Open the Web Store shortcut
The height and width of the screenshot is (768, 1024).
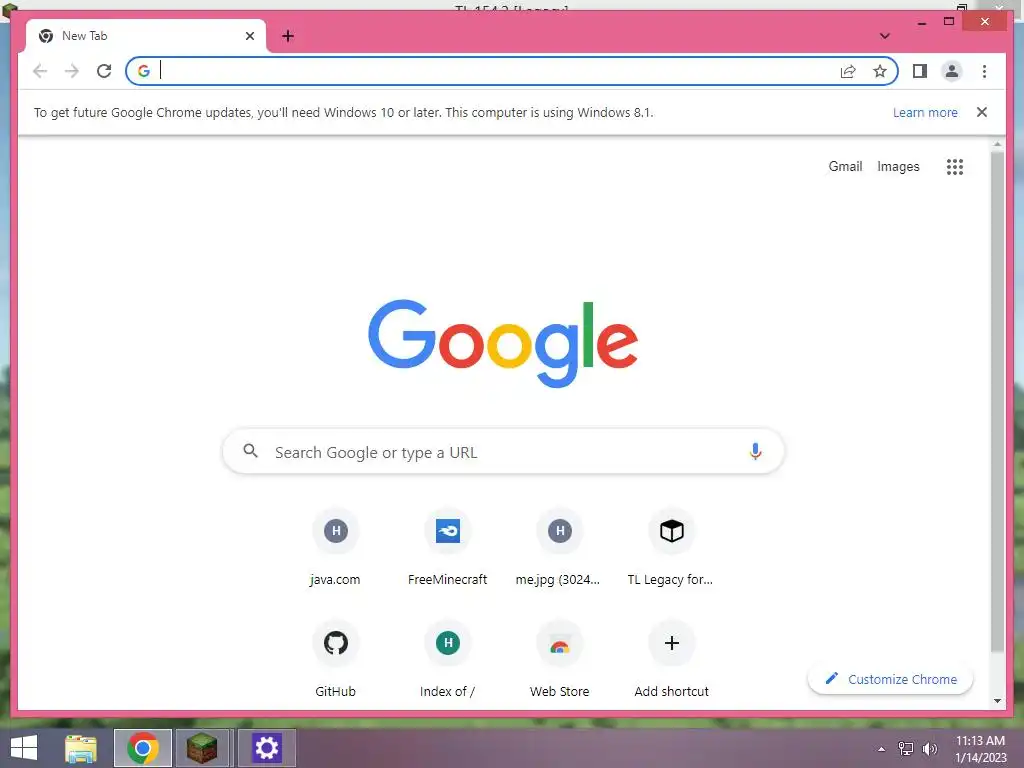559,660
